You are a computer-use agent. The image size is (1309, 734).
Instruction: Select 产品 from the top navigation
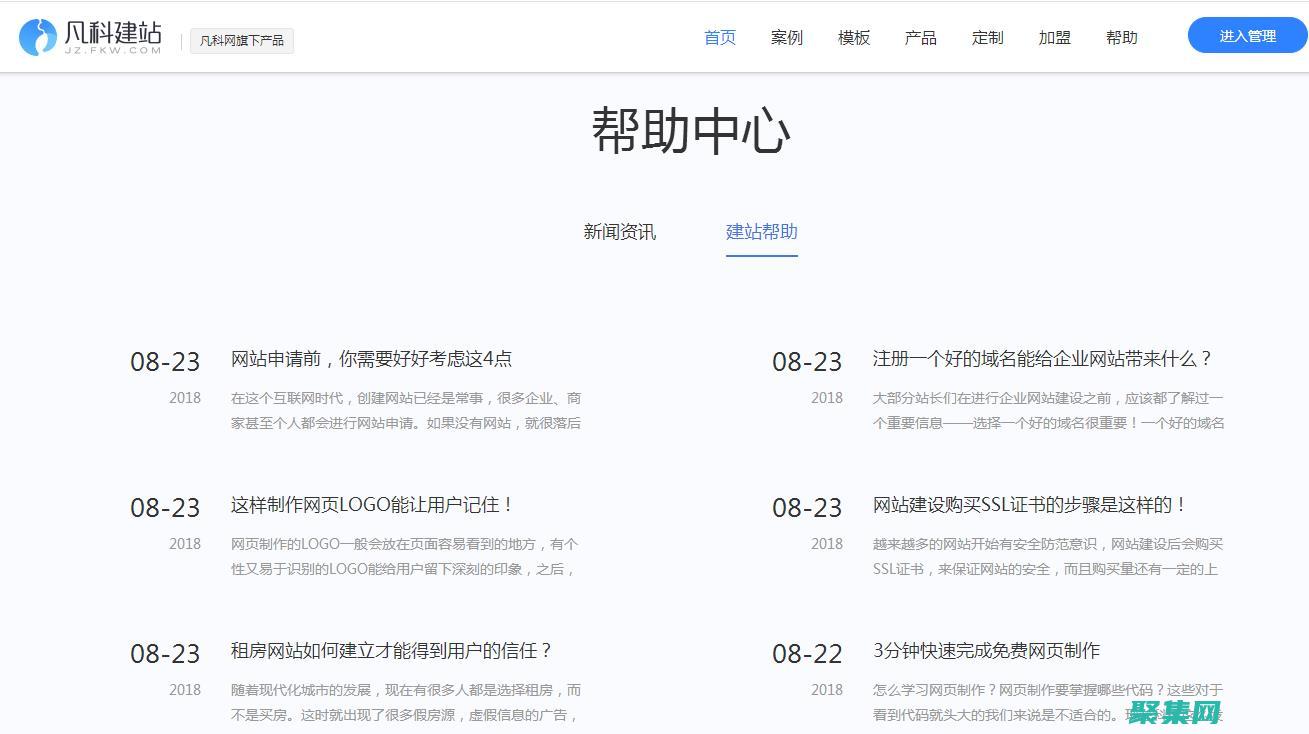pyautogui.click(x=920, y=37)
